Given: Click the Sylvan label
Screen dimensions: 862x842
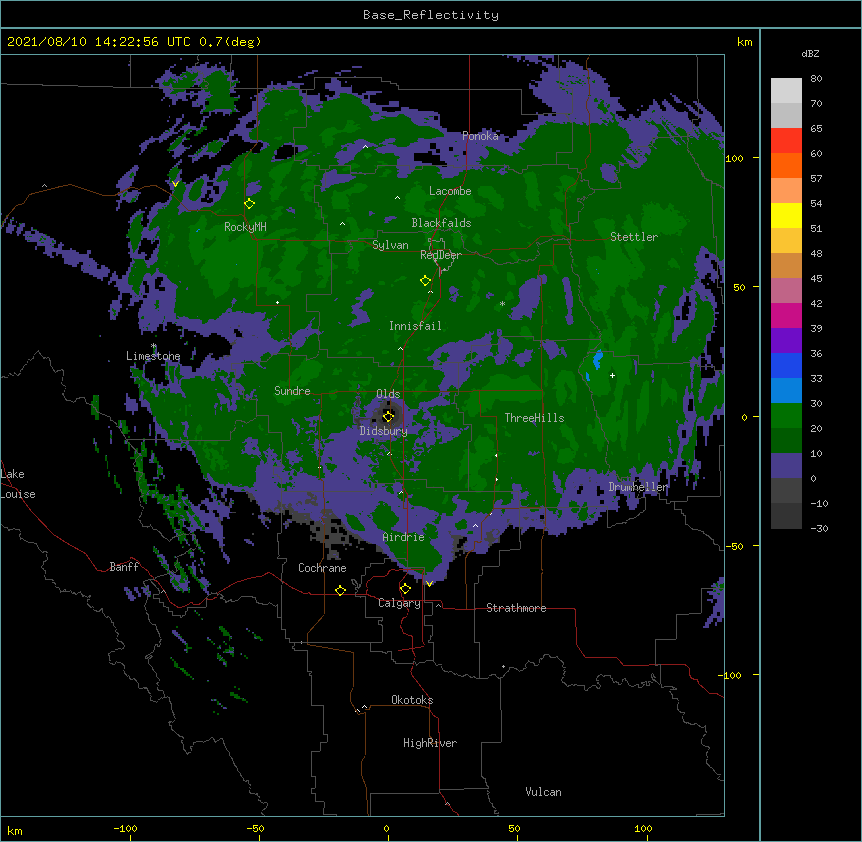Looking at the screenshot, I should pyautogui.click(x=390, y=245).
